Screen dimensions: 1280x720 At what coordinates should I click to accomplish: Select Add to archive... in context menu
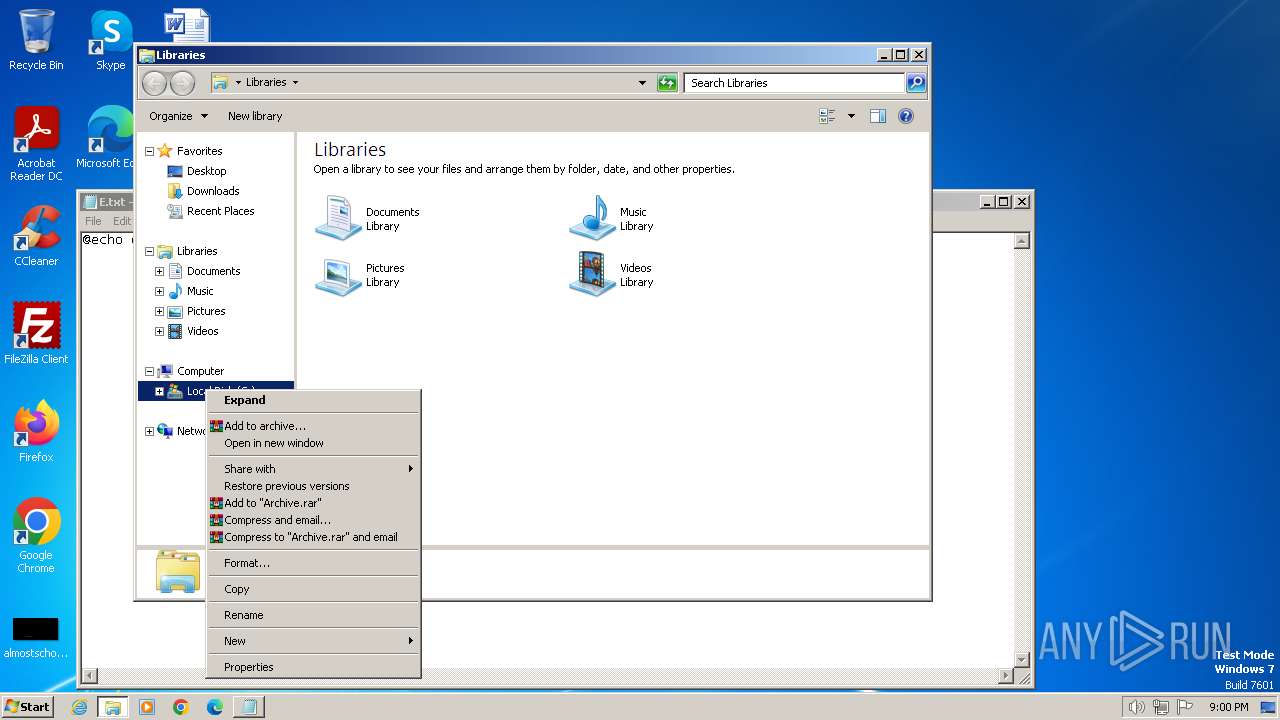click(313, 426)
